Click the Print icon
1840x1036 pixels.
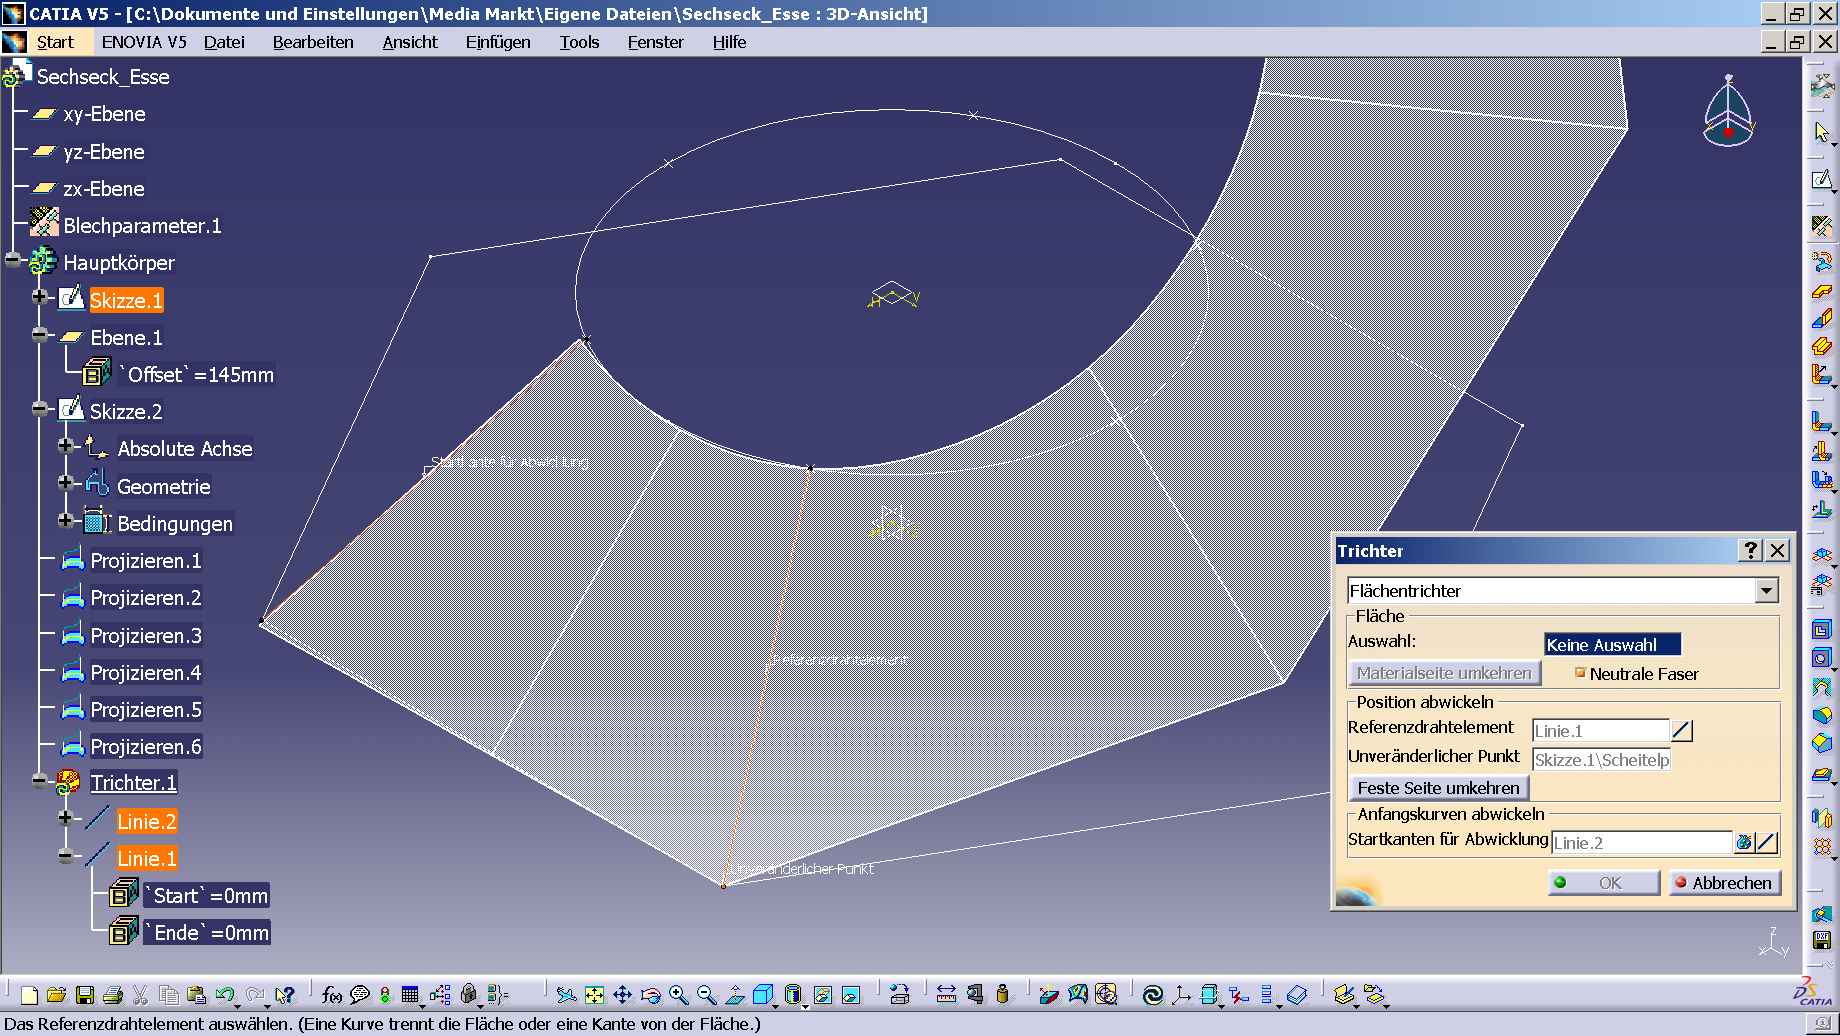coord(113,995)
